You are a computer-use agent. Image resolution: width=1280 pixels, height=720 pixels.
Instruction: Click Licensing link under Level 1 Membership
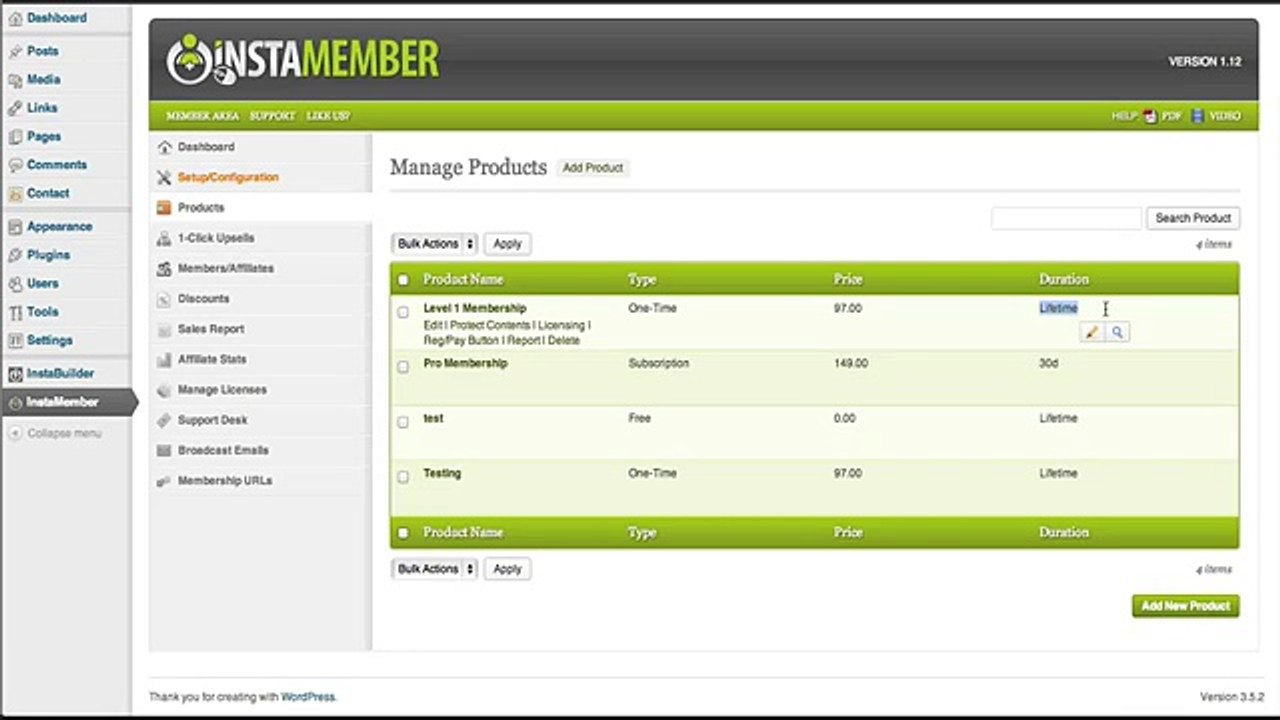(561, 326)
